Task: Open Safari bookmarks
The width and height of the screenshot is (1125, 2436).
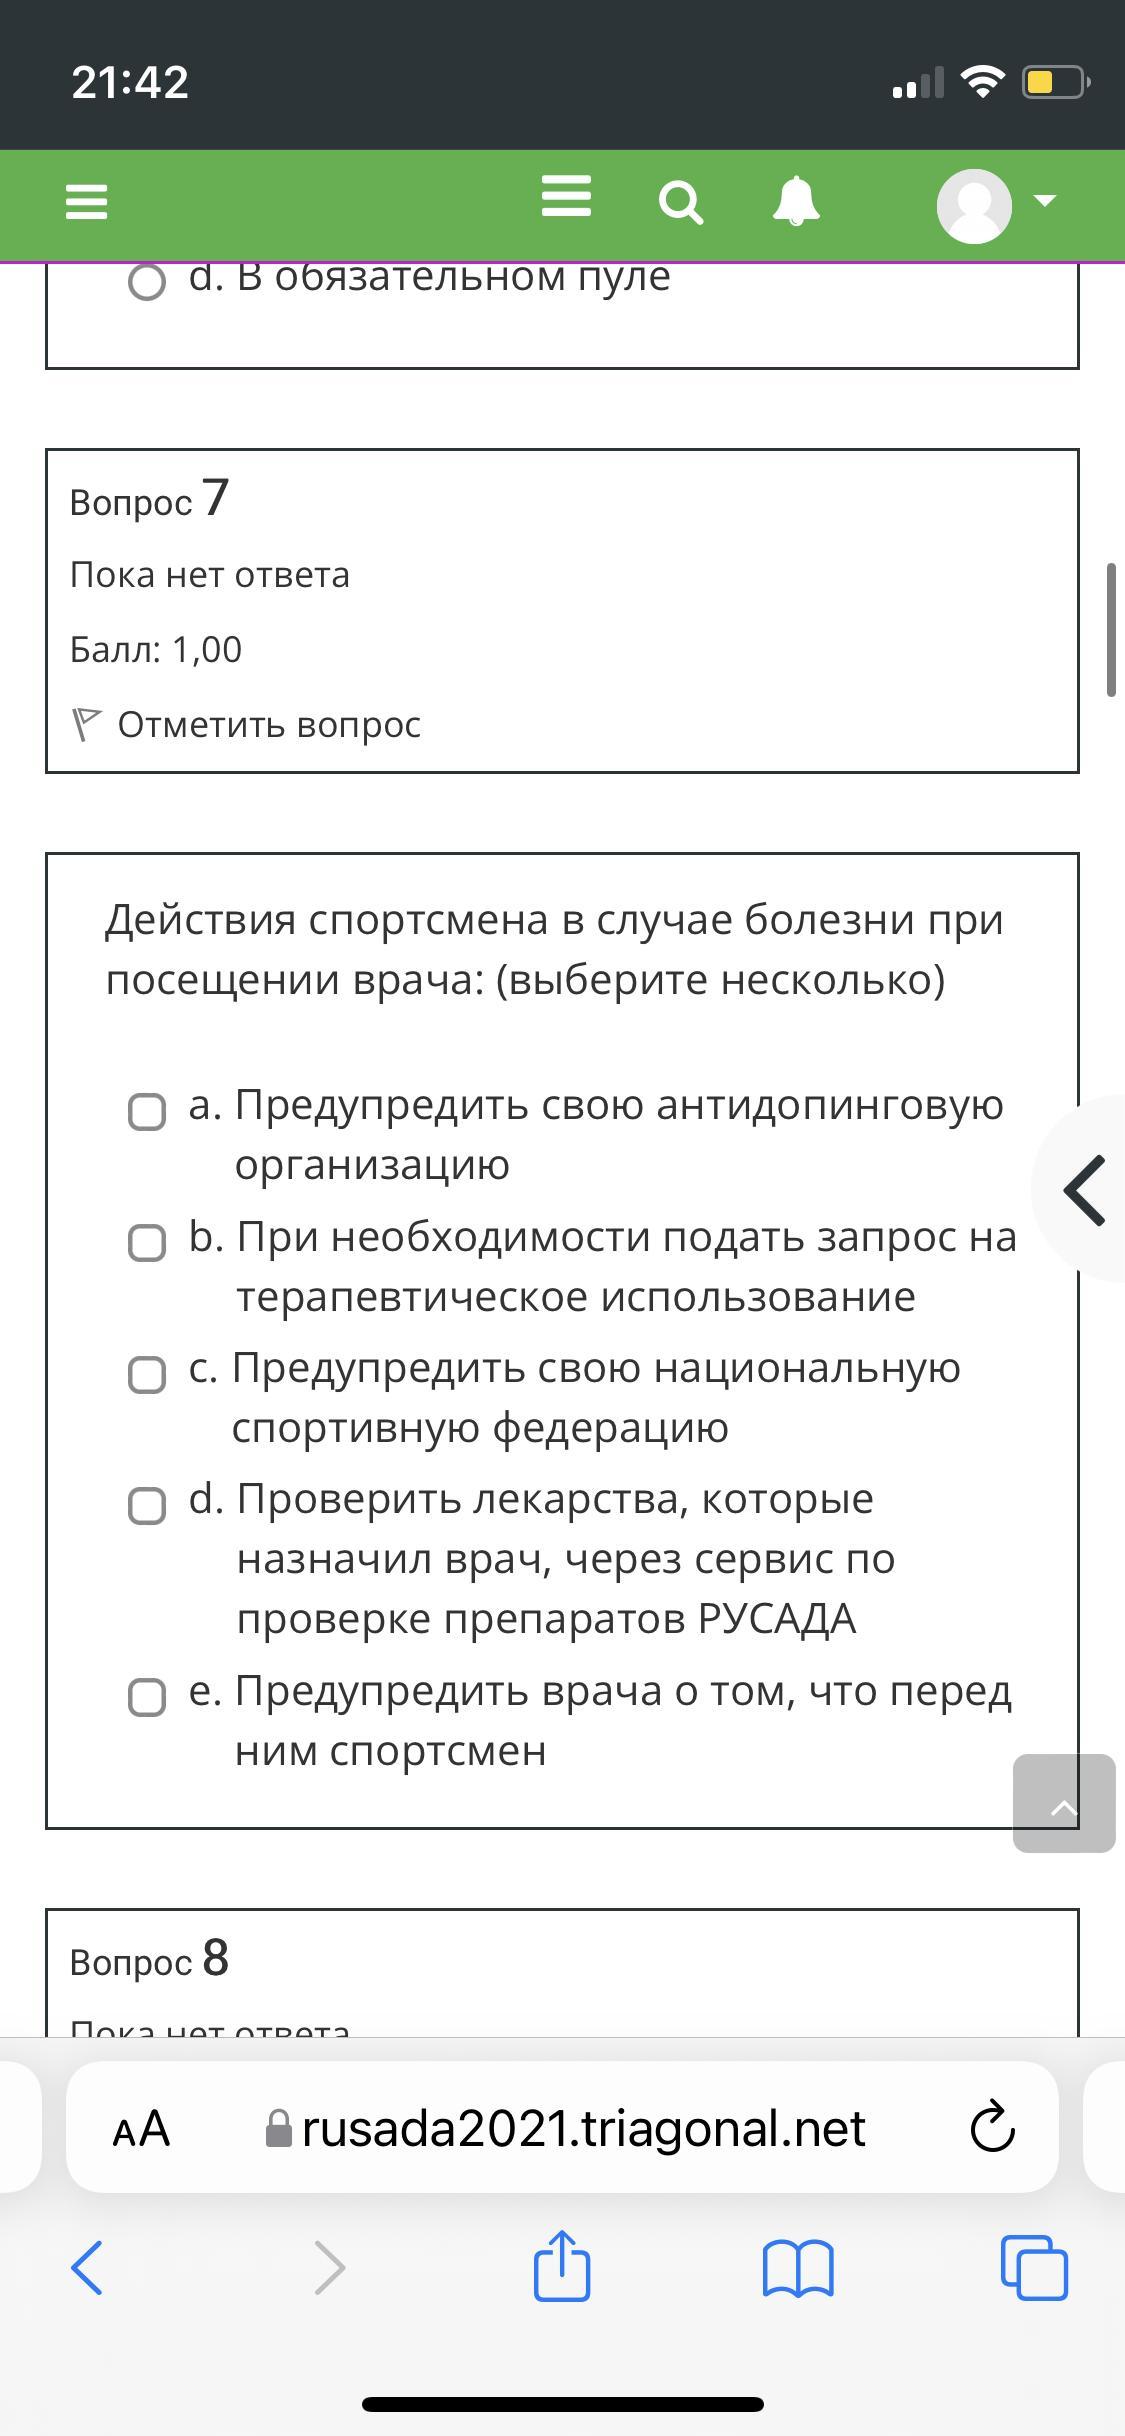Action: 797,2267
